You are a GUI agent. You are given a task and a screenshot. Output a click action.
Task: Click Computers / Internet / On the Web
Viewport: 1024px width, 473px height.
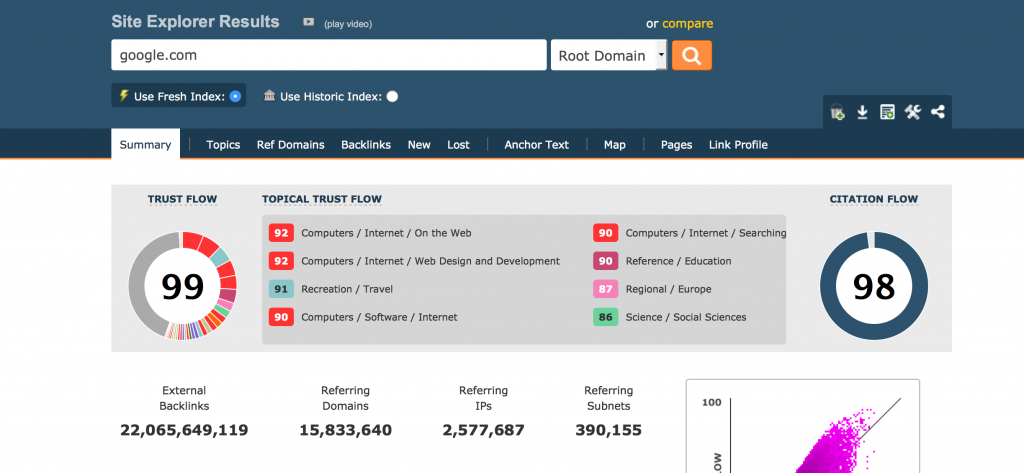pyautogui.click(x=386, y=233)
